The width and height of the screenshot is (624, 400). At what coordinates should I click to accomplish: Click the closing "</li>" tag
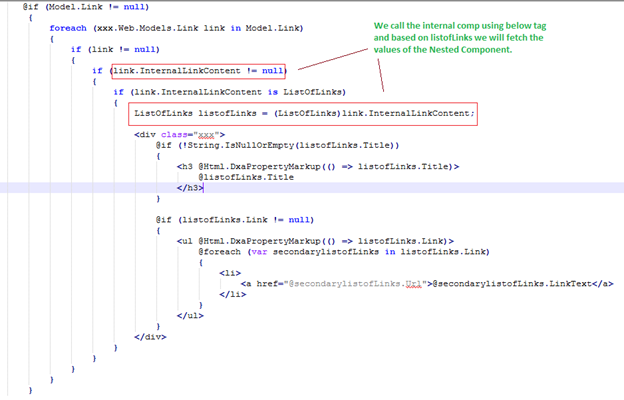pos(233,295)
